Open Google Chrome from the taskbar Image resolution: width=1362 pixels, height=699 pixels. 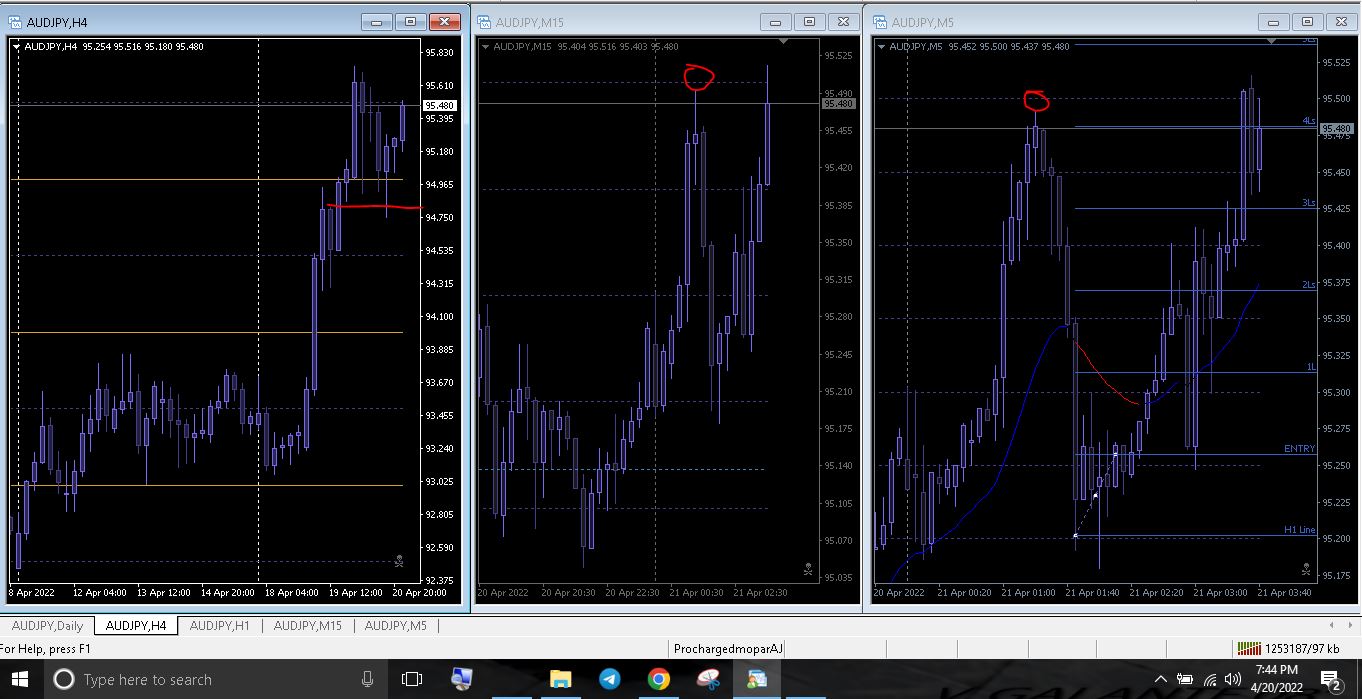(x=658, y=679)
